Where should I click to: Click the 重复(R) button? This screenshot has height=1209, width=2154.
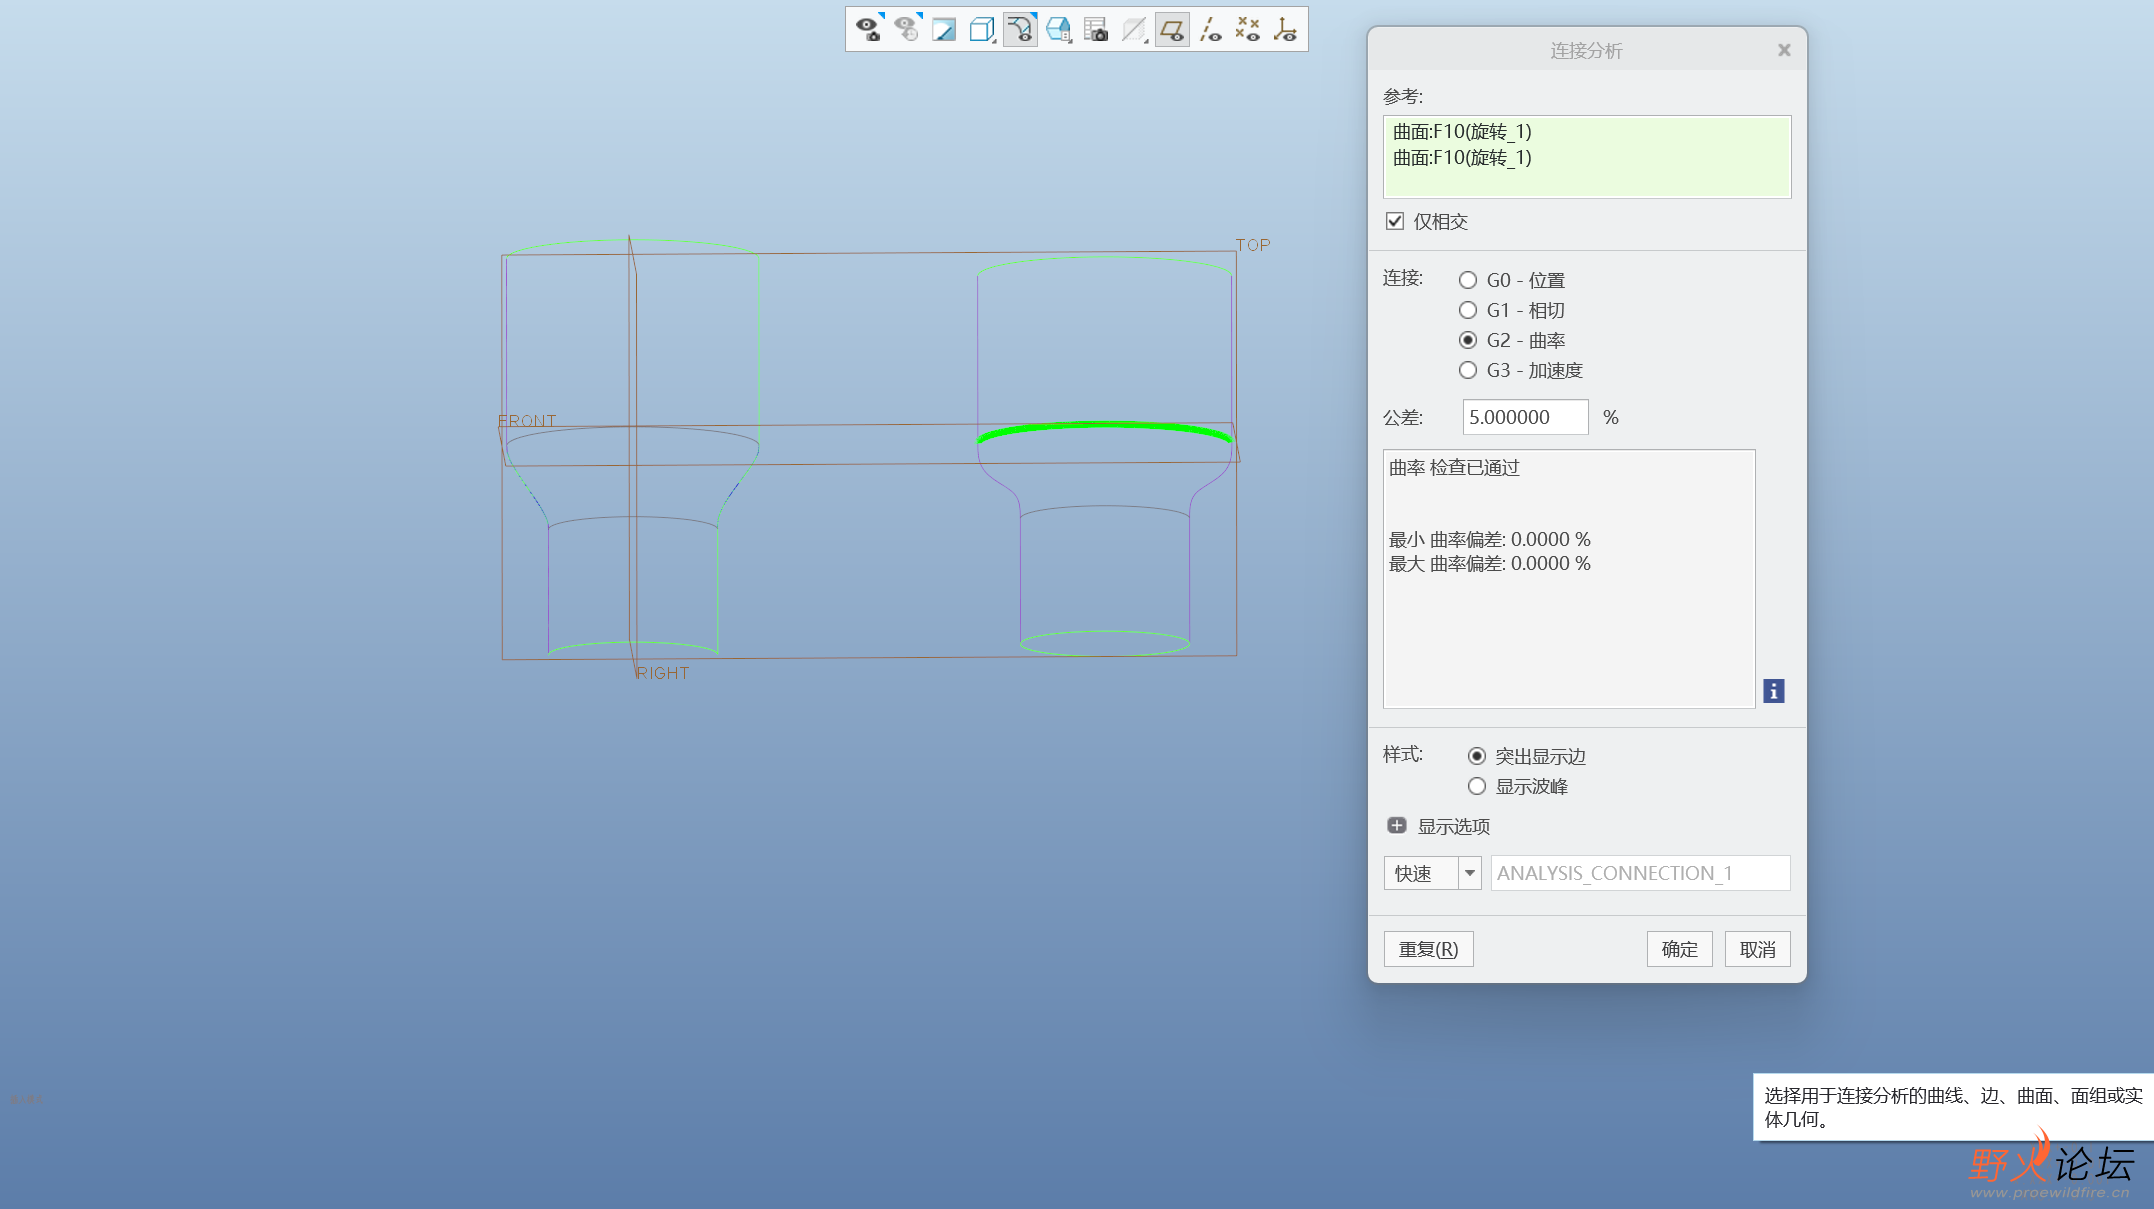[1428, 949]
